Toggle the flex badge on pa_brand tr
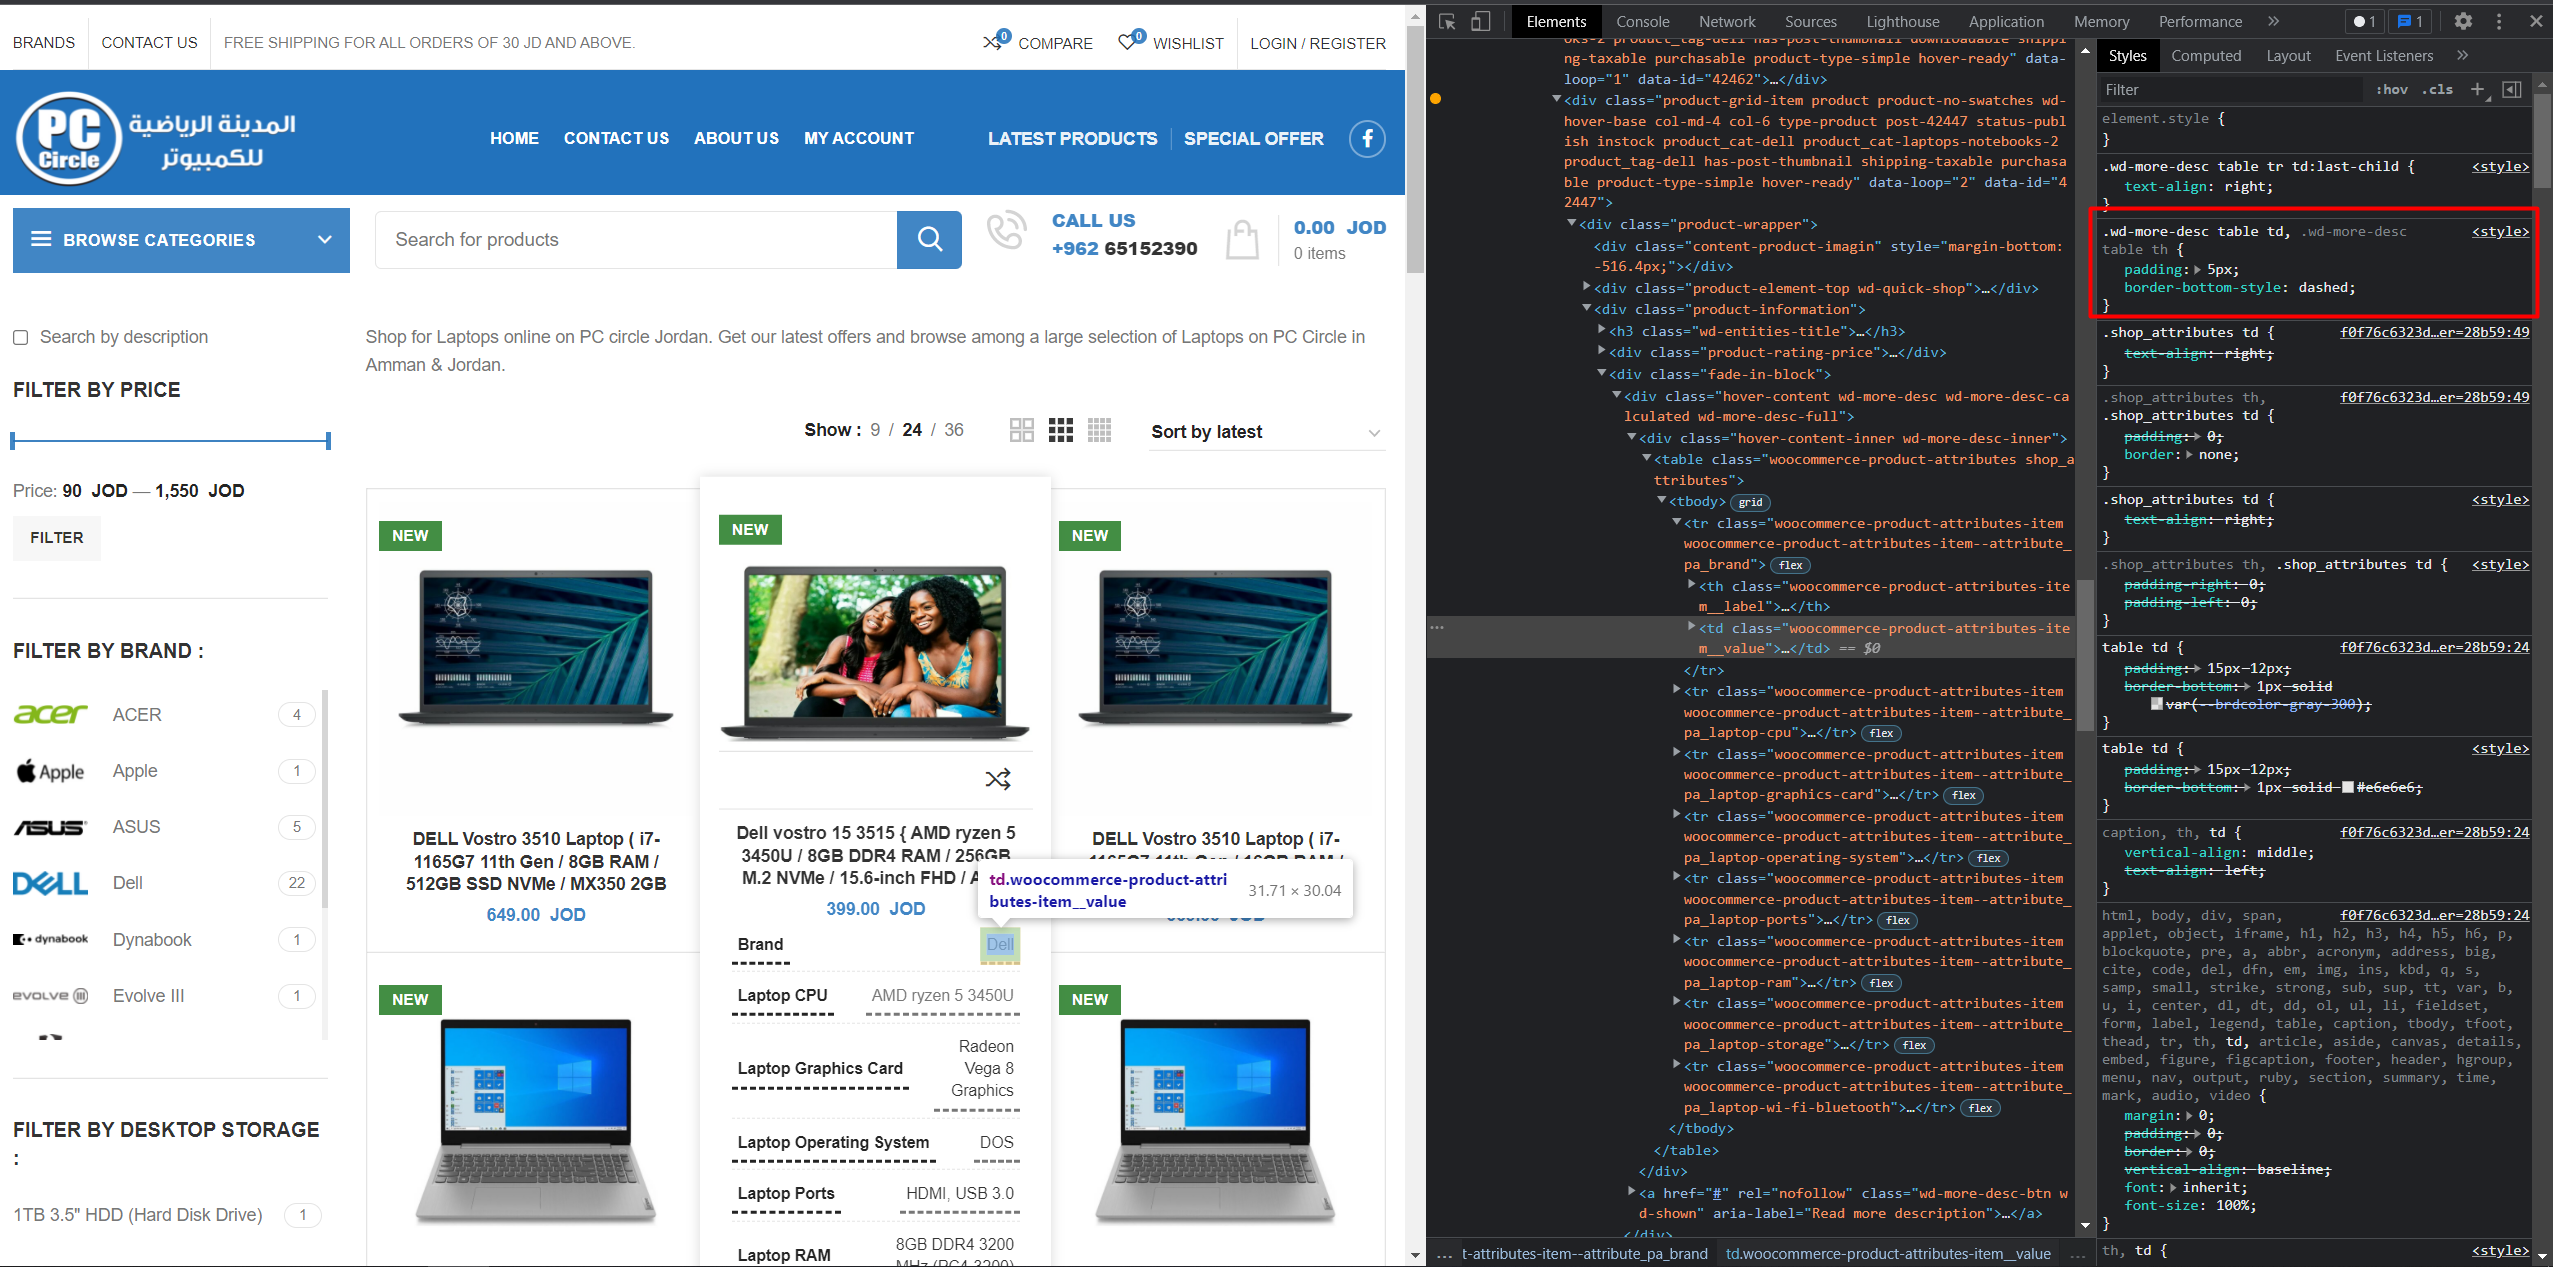The image size is (2553, 1267). click(1790, 565)
